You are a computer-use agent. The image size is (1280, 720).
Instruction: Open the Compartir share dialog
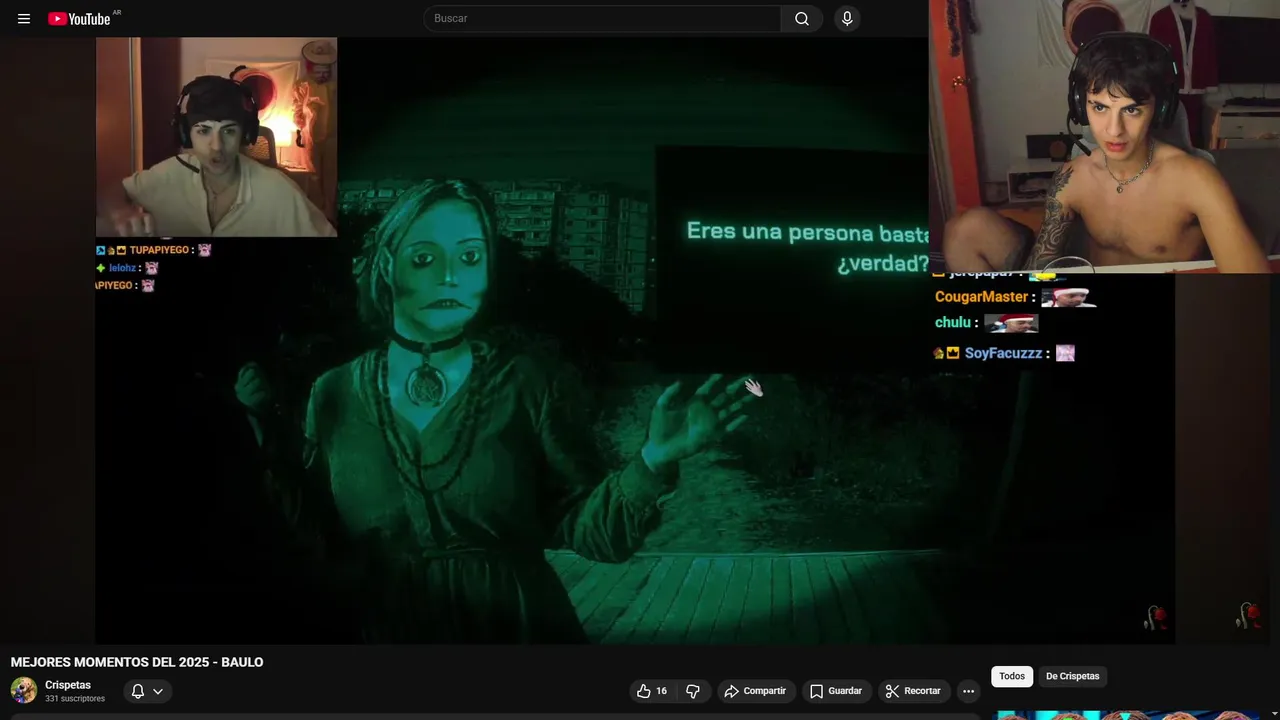756,691
